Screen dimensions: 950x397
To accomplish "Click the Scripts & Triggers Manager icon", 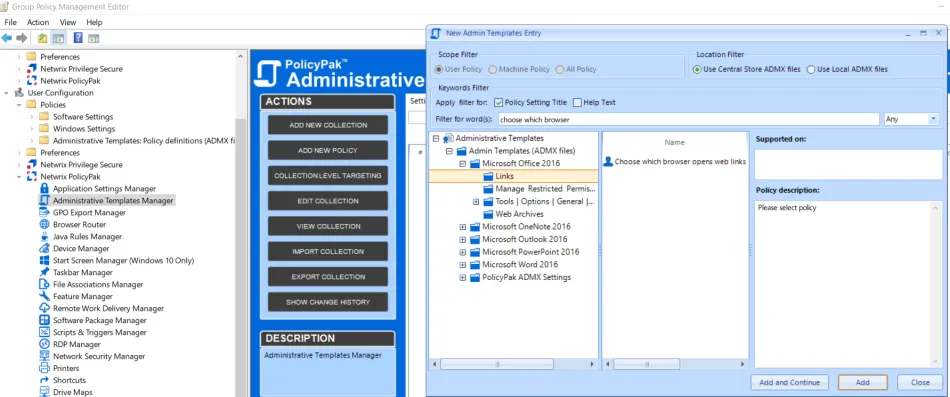I will tap(44, 332).
